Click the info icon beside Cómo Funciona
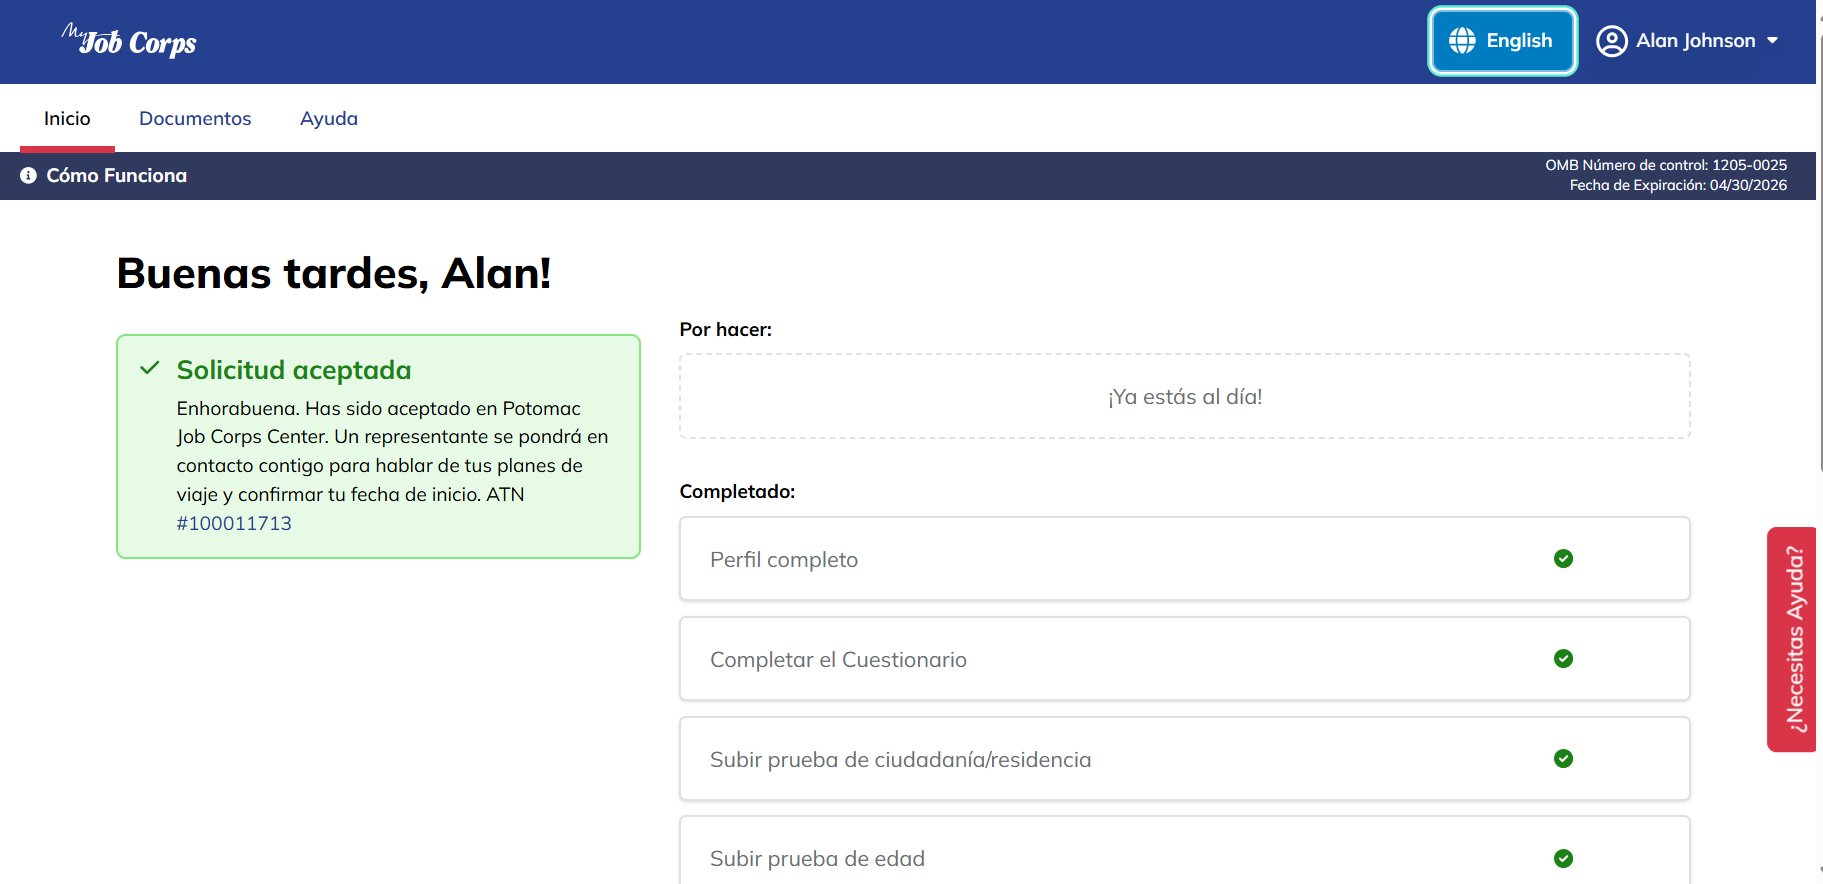Viewport: 1823px width, 884px height. [28, 176]
